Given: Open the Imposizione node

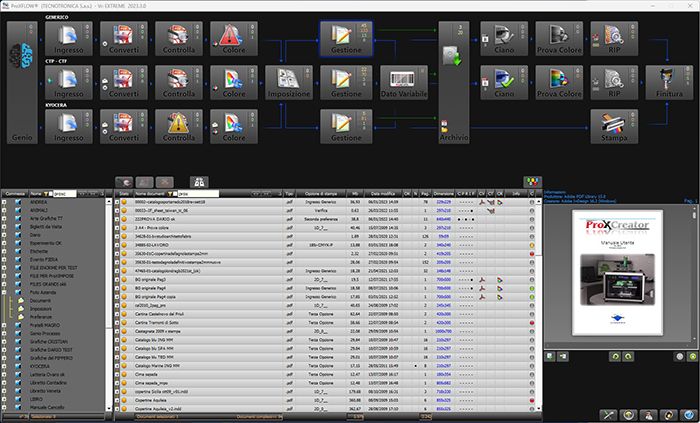Looking at the screenshot, I should pos(289,83).
